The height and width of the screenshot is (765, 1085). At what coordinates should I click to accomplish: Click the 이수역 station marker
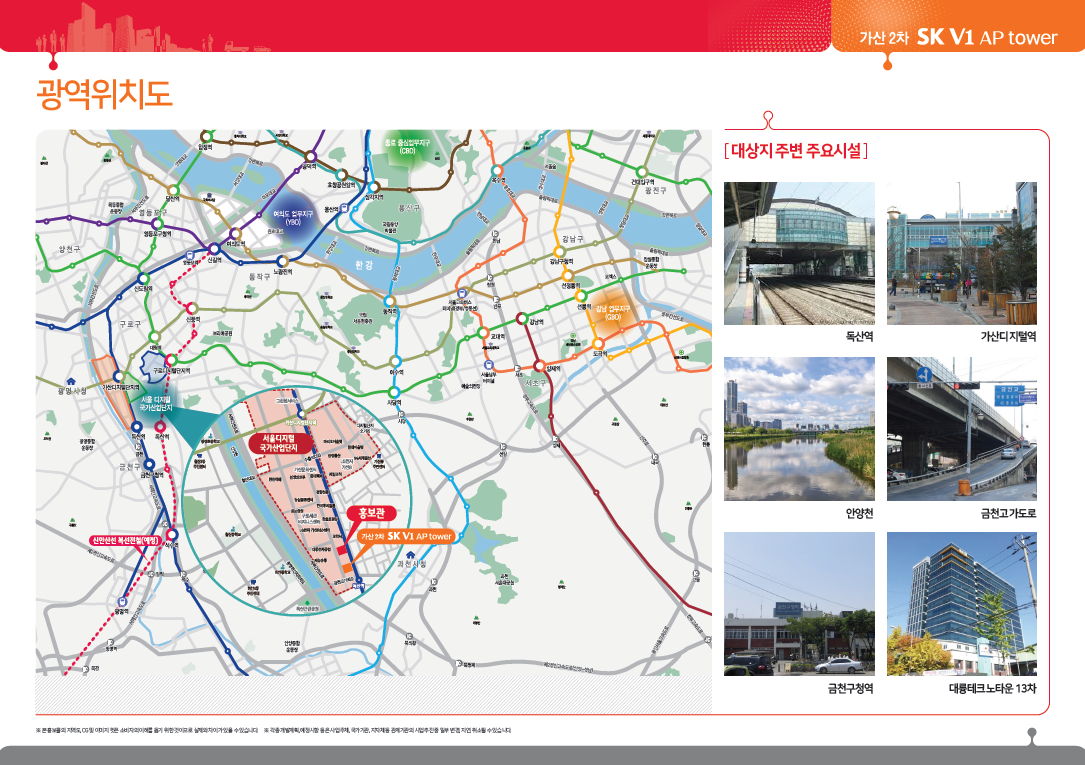pos(395,361)
